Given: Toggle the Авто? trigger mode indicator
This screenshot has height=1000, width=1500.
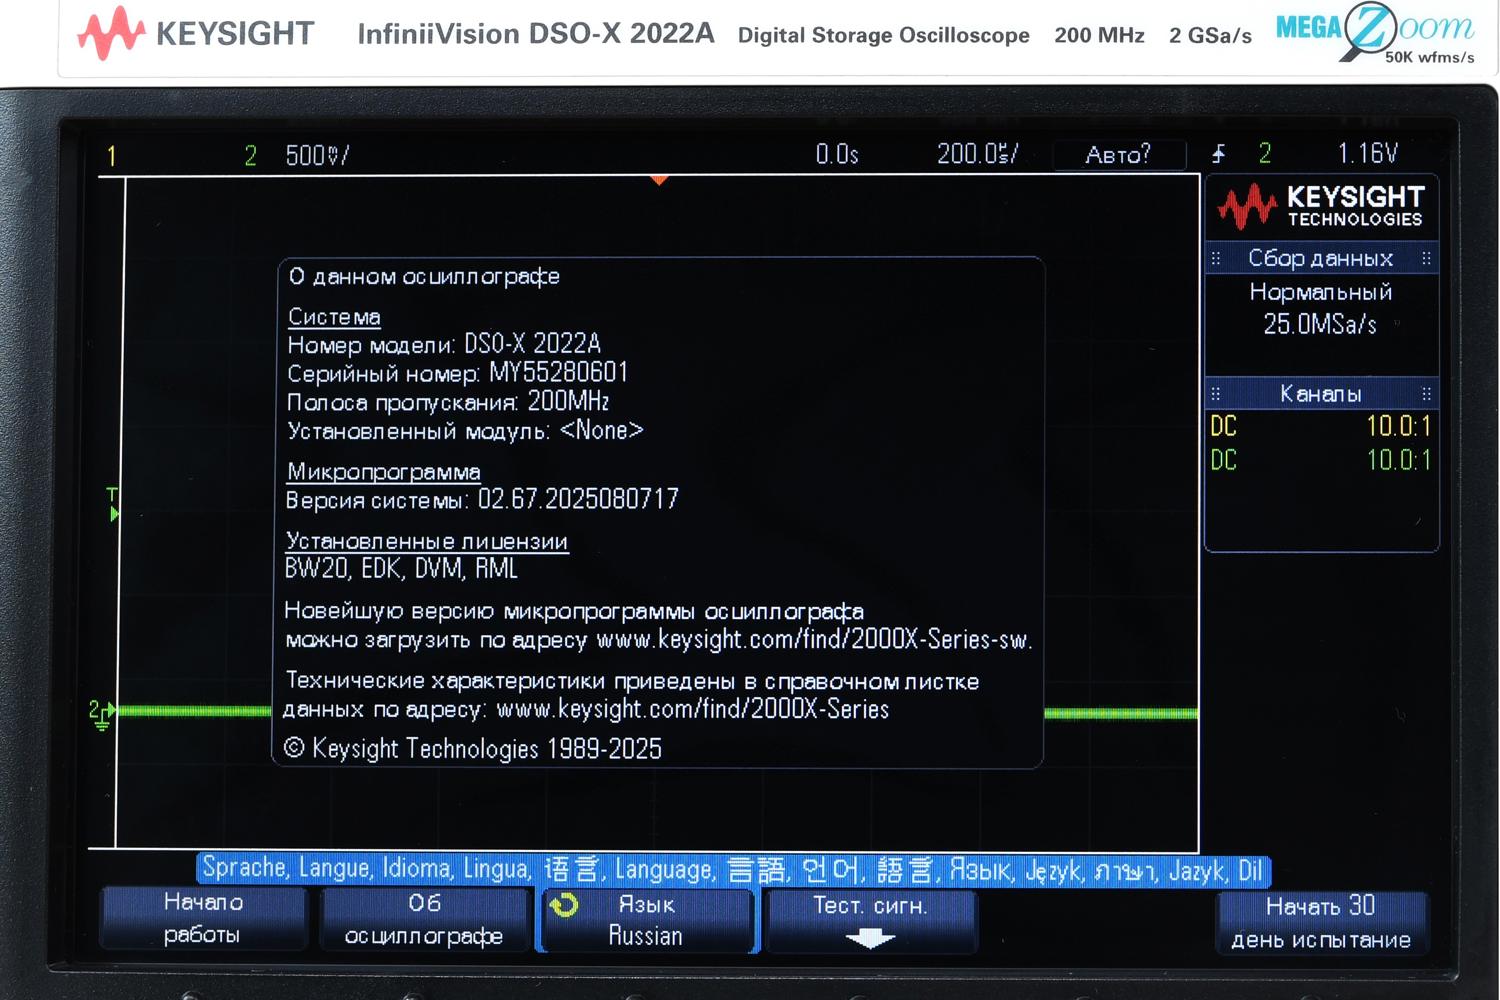Looking at the screenshot, I should point(1118,154).
